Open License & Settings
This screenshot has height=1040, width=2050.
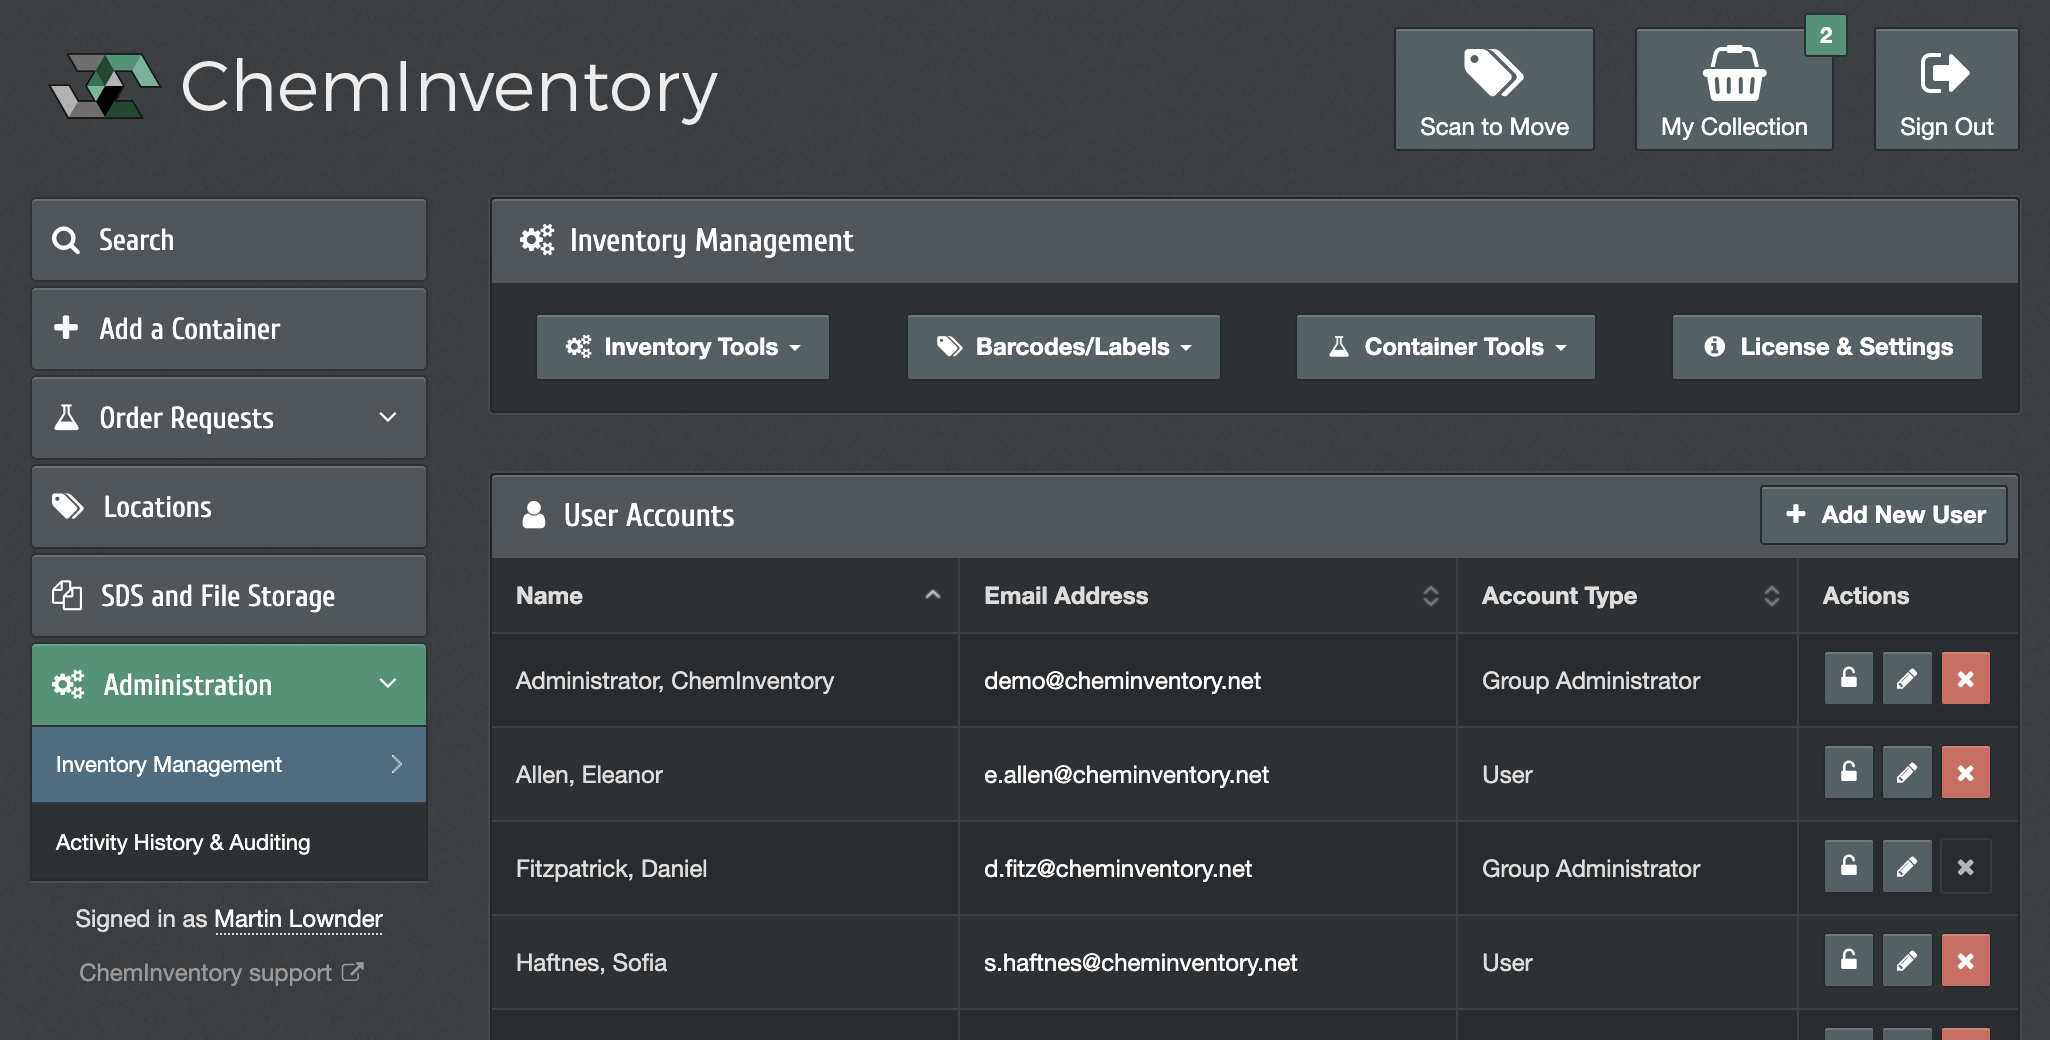pos(1827,347)
